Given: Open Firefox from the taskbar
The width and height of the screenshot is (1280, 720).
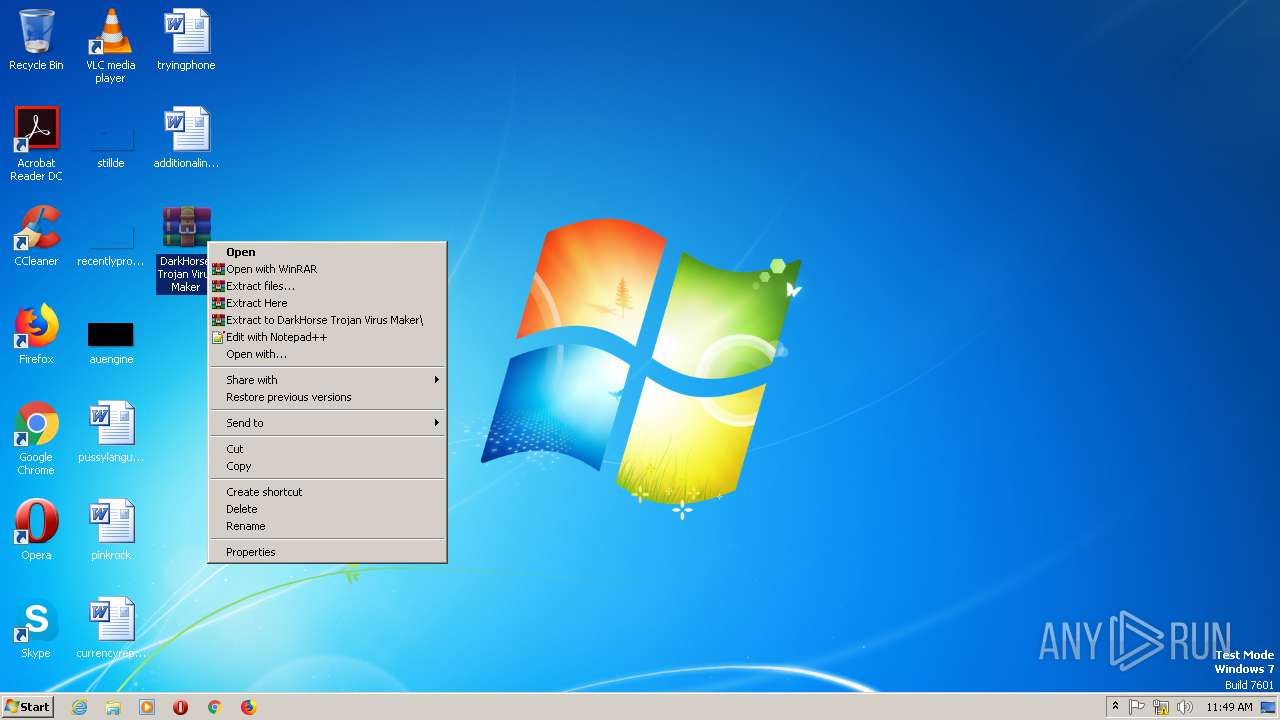Looking at the screenshot, I should (x=248, y=707).
